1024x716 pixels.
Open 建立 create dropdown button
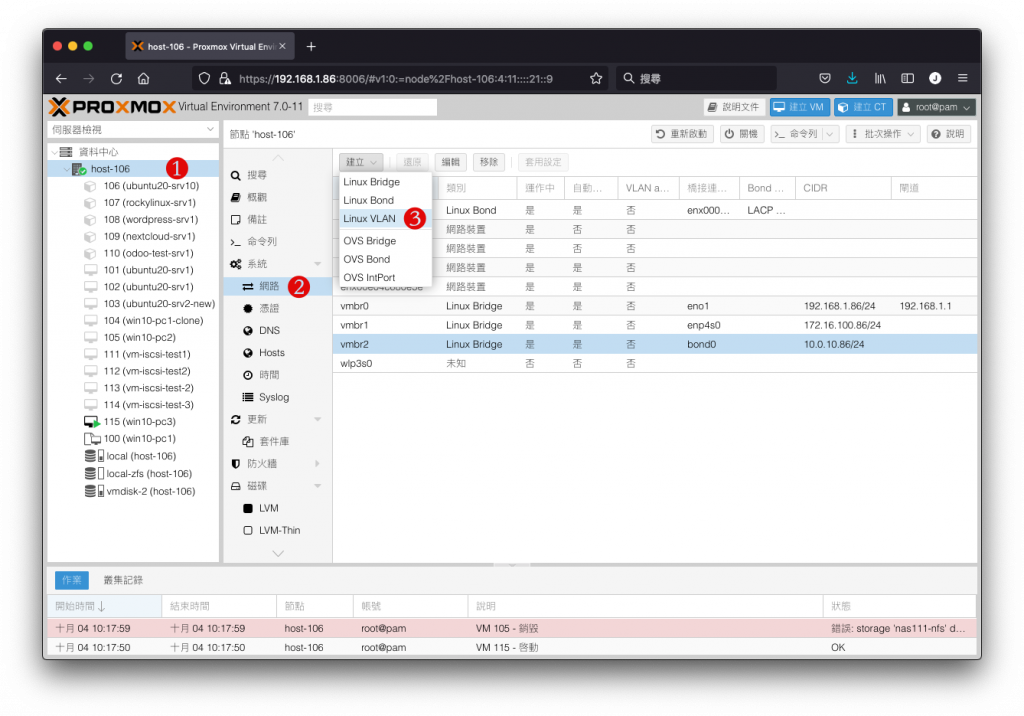(x=361, y=162)
